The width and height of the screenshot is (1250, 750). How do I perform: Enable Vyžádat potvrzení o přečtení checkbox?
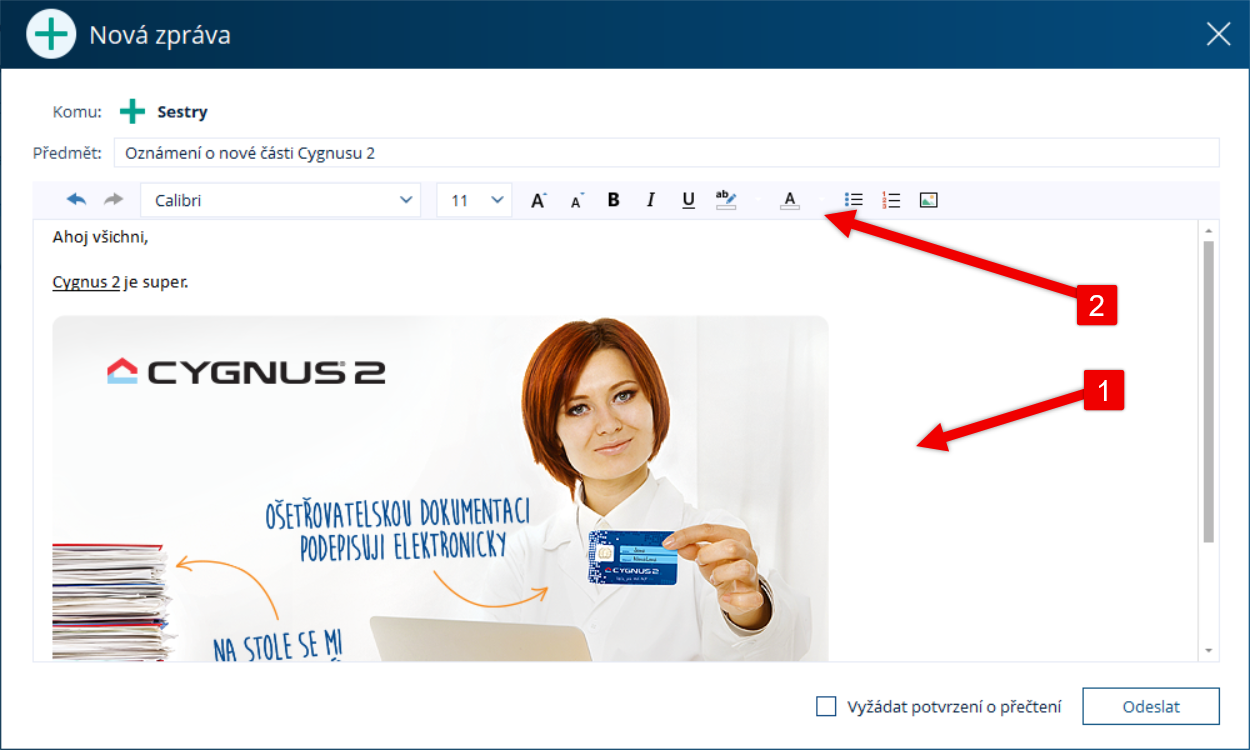[x=826, y=706]
